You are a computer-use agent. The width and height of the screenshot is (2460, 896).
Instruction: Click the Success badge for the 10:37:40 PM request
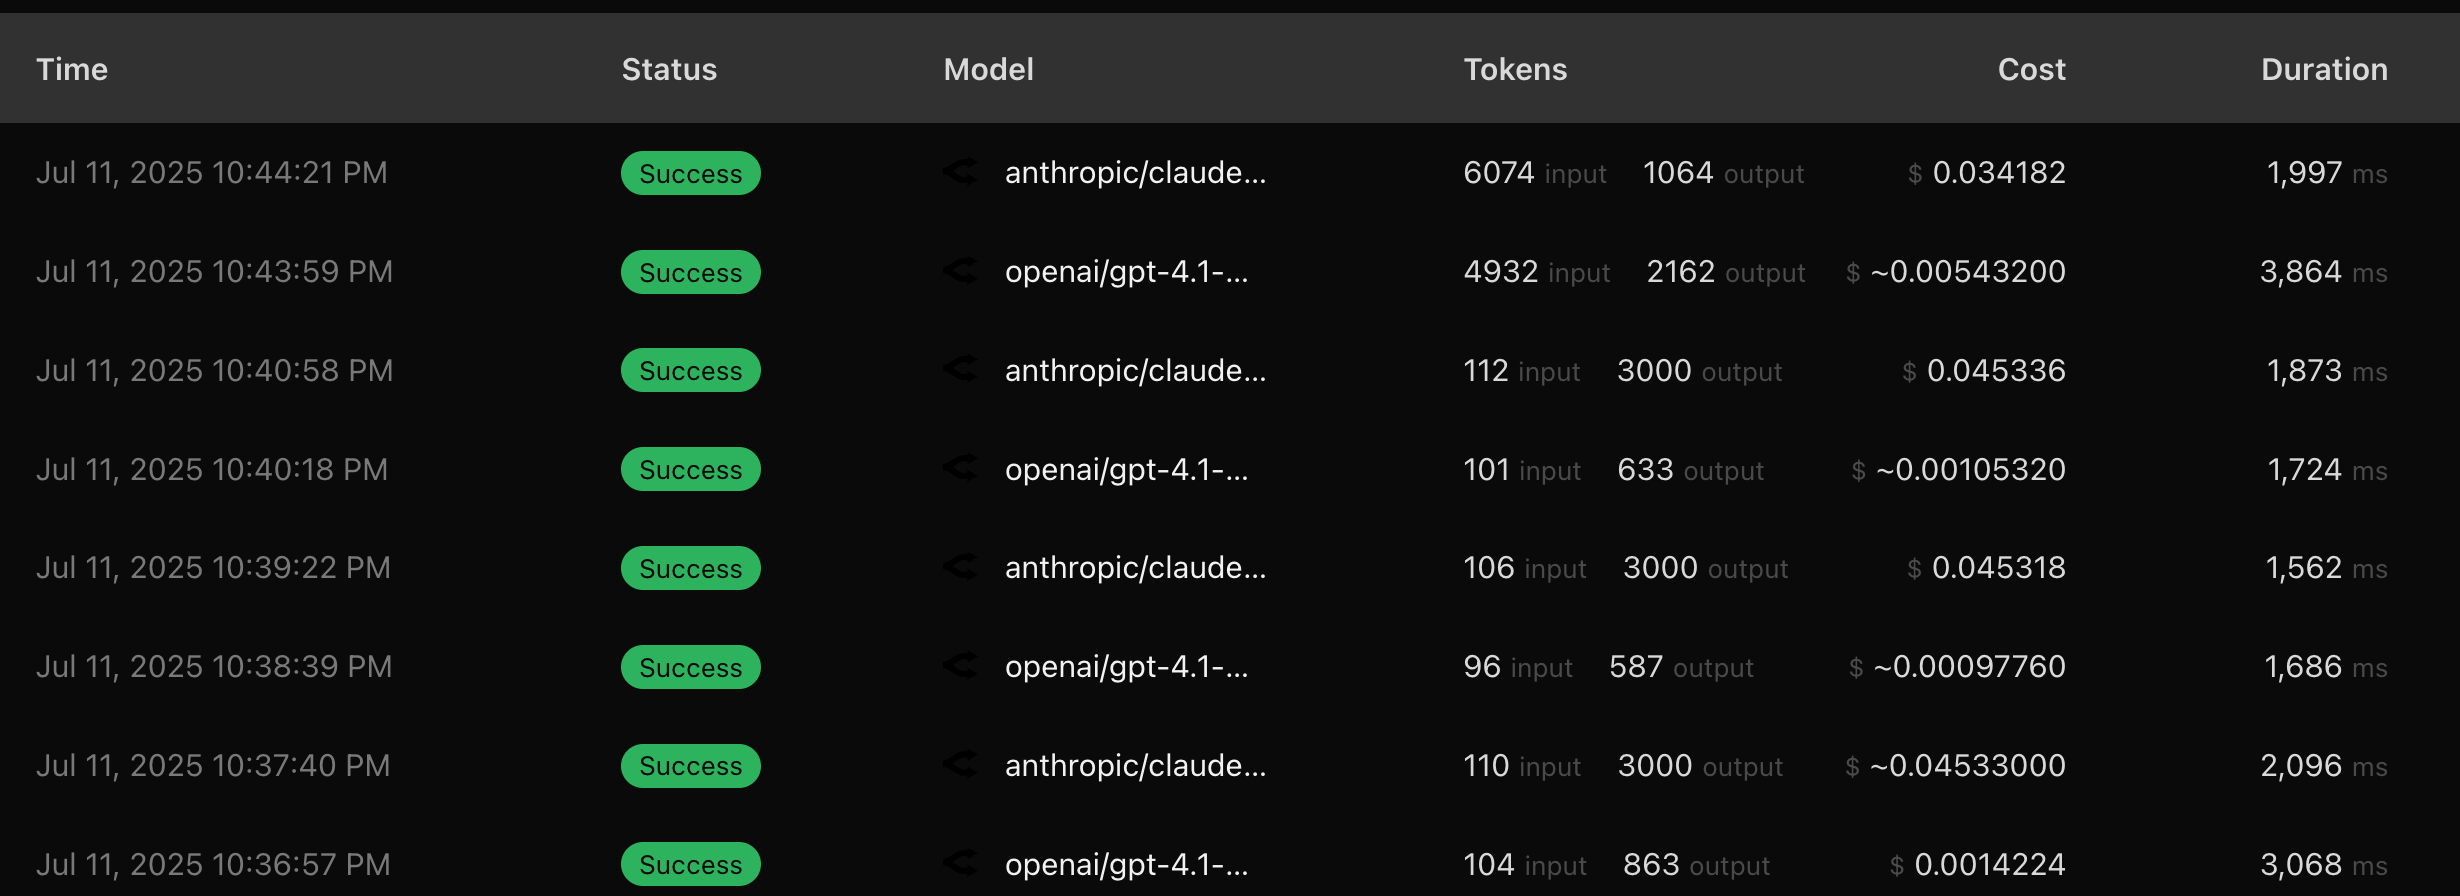click(690, 765)
